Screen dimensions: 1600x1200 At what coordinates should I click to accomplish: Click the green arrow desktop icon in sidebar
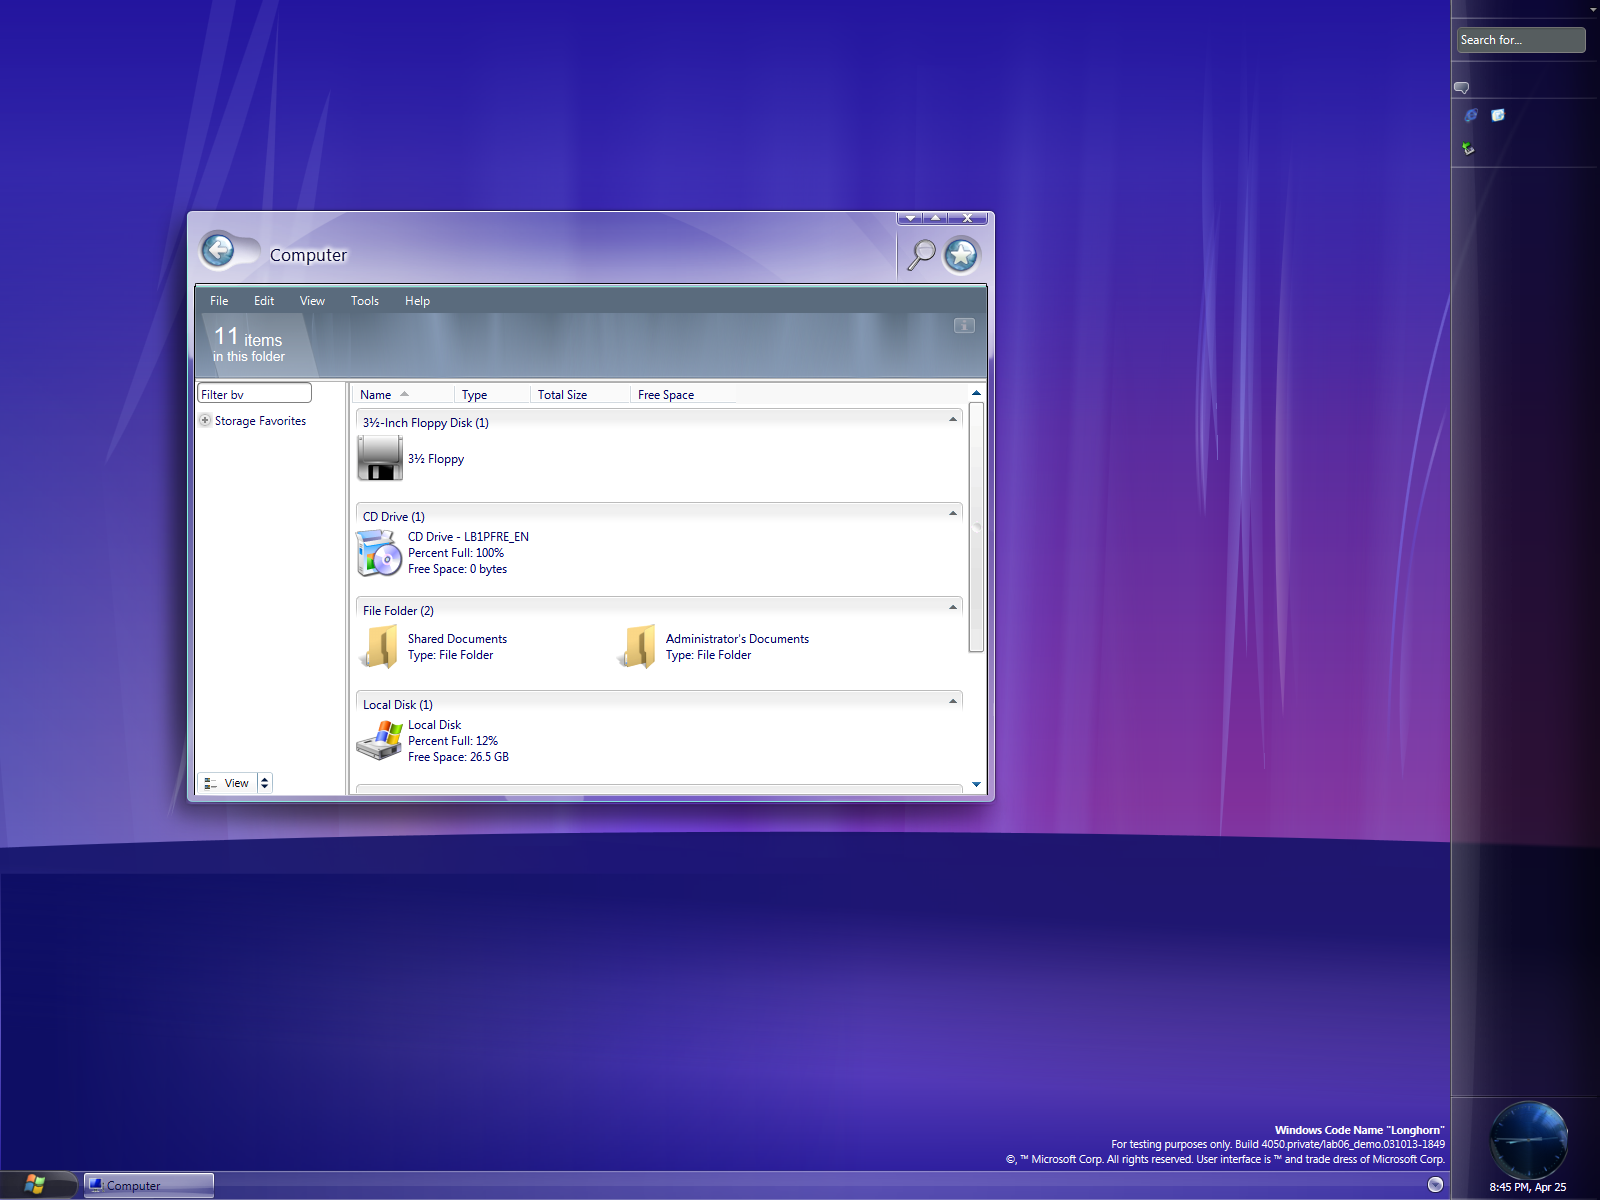tap(1468, 148)
